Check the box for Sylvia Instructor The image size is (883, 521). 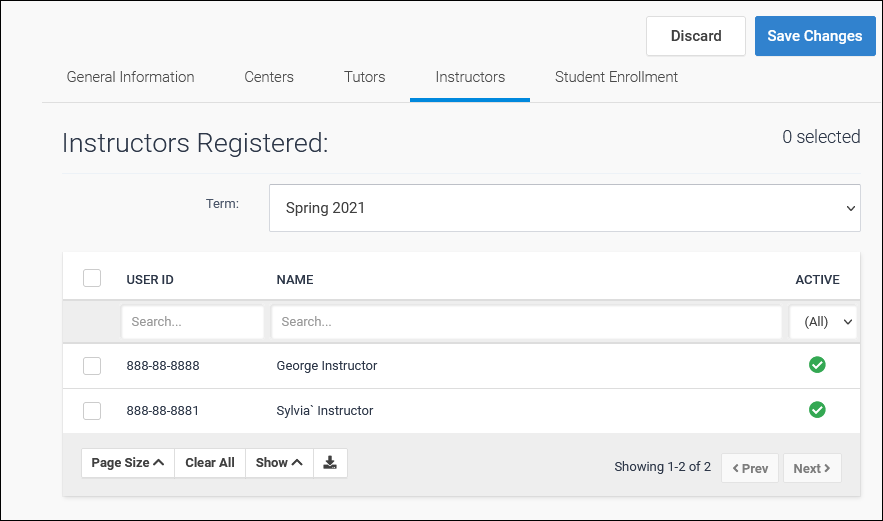[x=92, y=411]
